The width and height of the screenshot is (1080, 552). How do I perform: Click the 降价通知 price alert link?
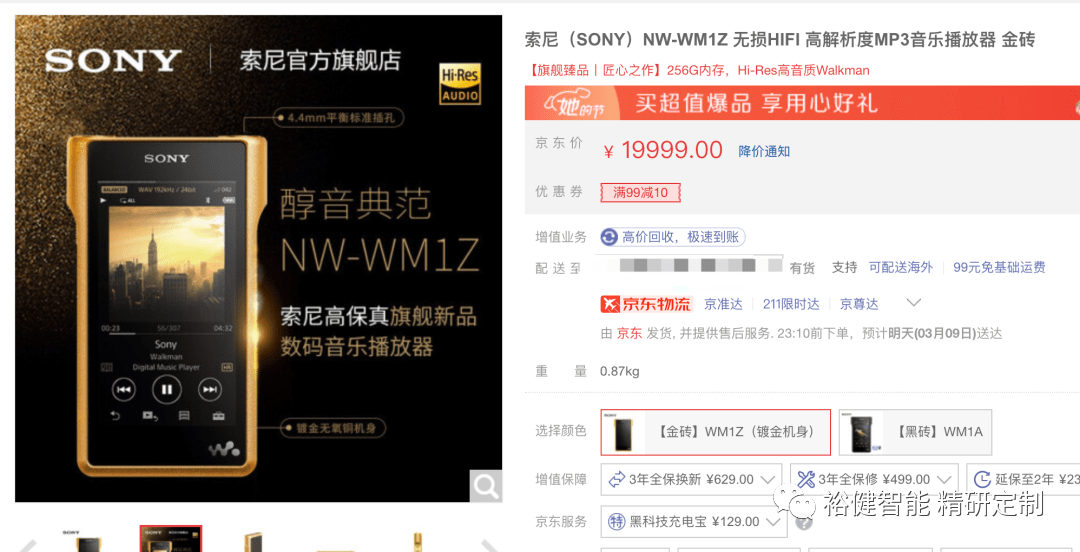[x=764, y=152]
